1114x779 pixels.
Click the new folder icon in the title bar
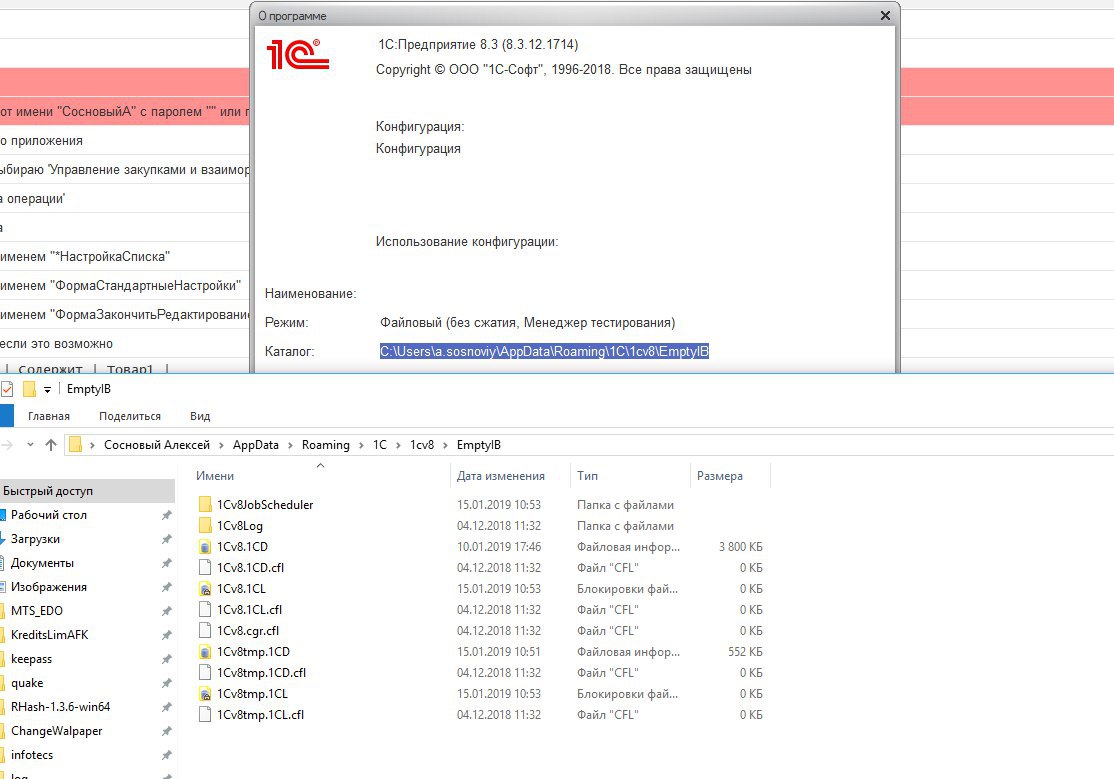[29, 389]
